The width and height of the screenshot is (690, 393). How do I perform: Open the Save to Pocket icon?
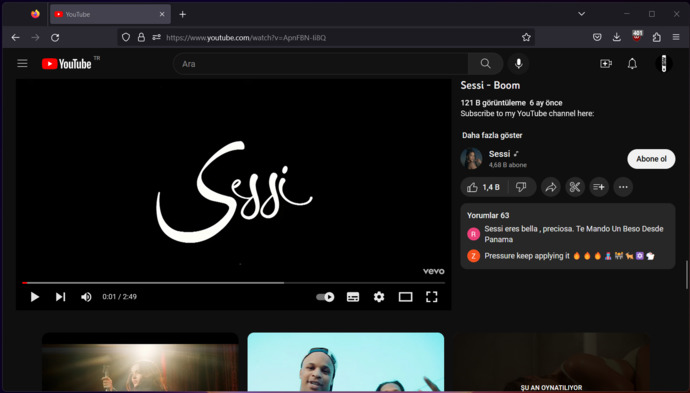[x=597, y=38]
